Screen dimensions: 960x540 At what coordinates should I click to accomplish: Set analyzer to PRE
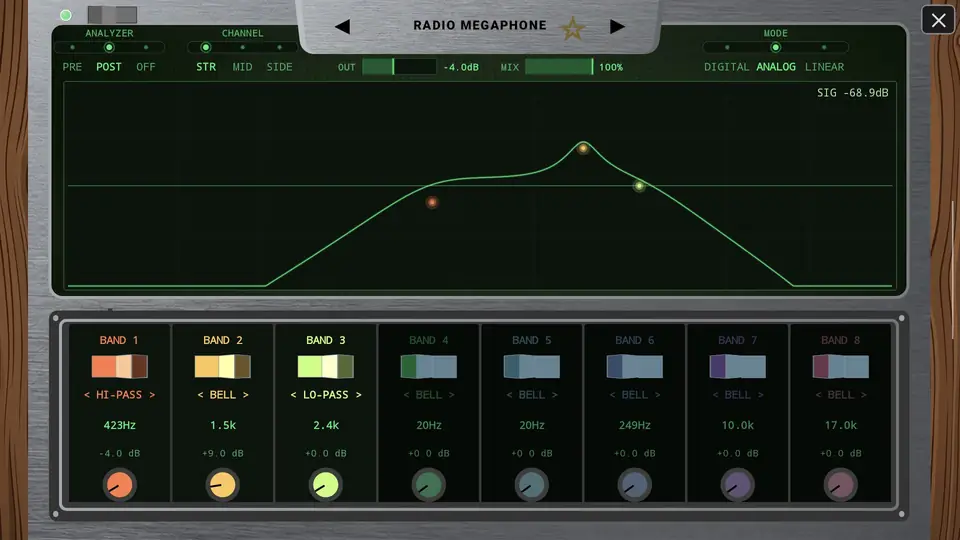(x=72, y=67)
